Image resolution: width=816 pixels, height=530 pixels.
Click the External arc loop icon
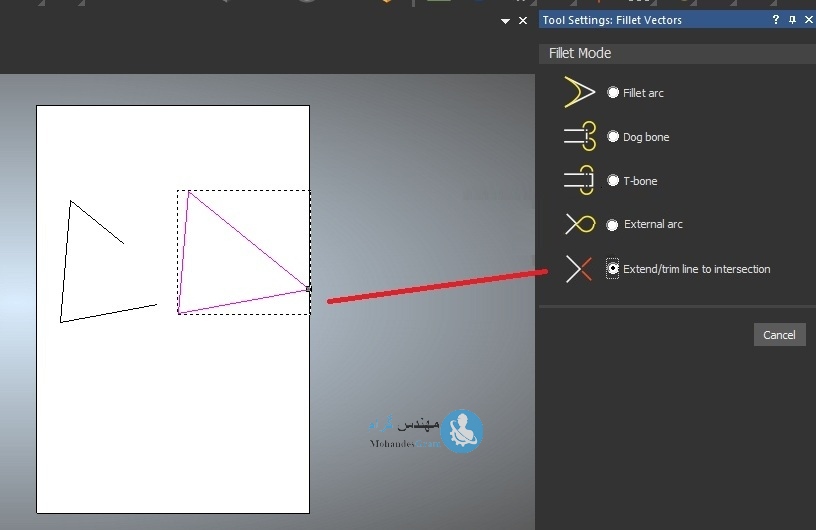(x=580, y=224)
